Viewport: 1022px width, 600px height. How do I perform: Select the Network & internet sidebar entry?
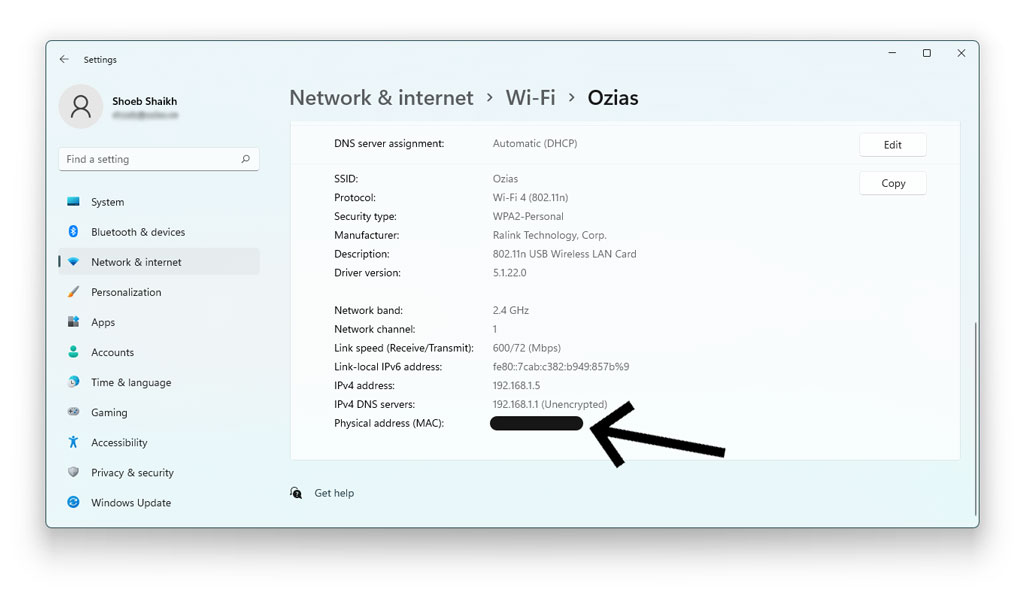click(136, 261)
